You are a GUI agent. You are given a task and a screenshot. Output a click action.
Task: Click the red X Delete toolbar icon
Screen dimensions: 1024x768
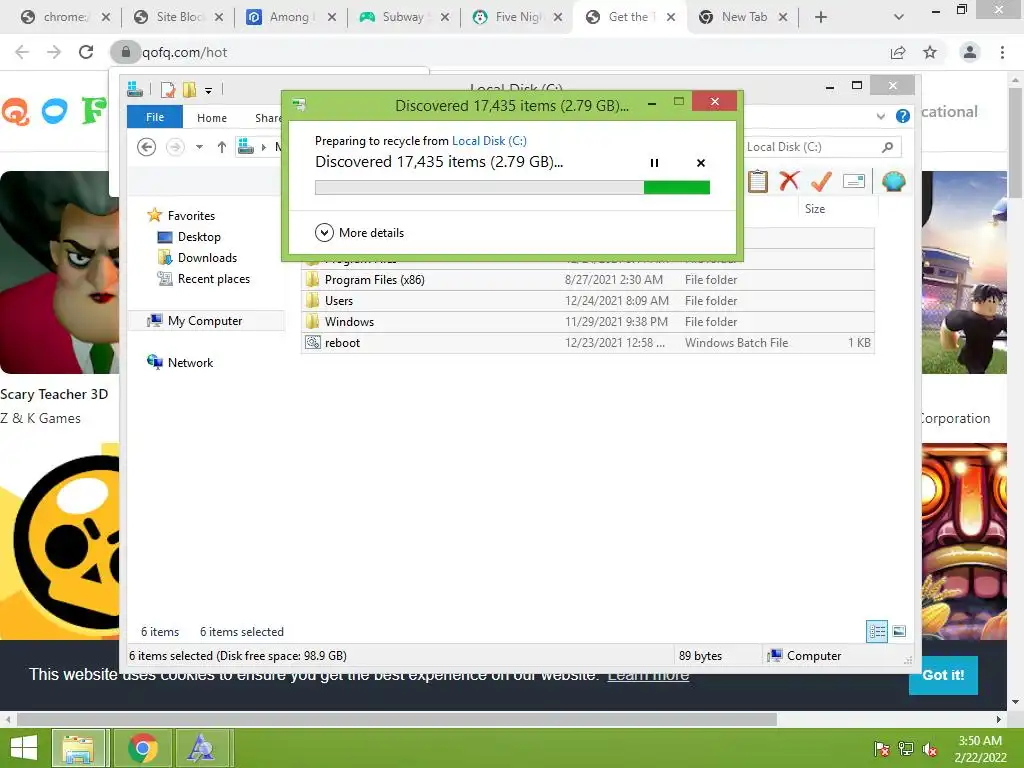tap(789, 180)
